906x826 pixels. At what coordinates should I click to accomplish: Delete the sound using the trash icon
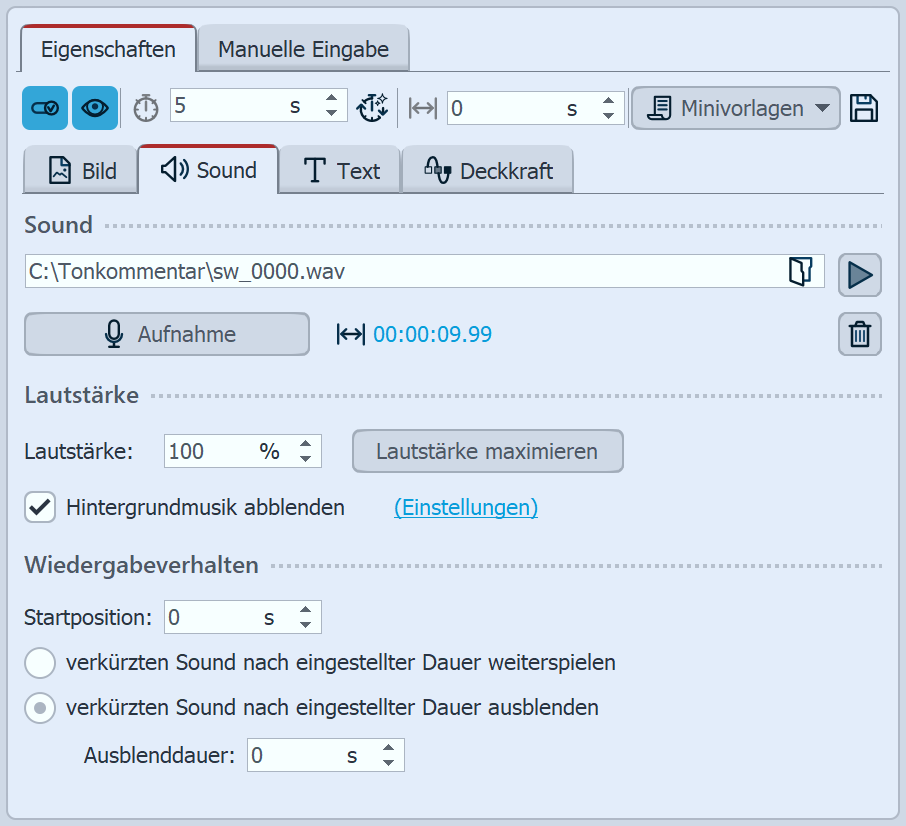[859, 333]
